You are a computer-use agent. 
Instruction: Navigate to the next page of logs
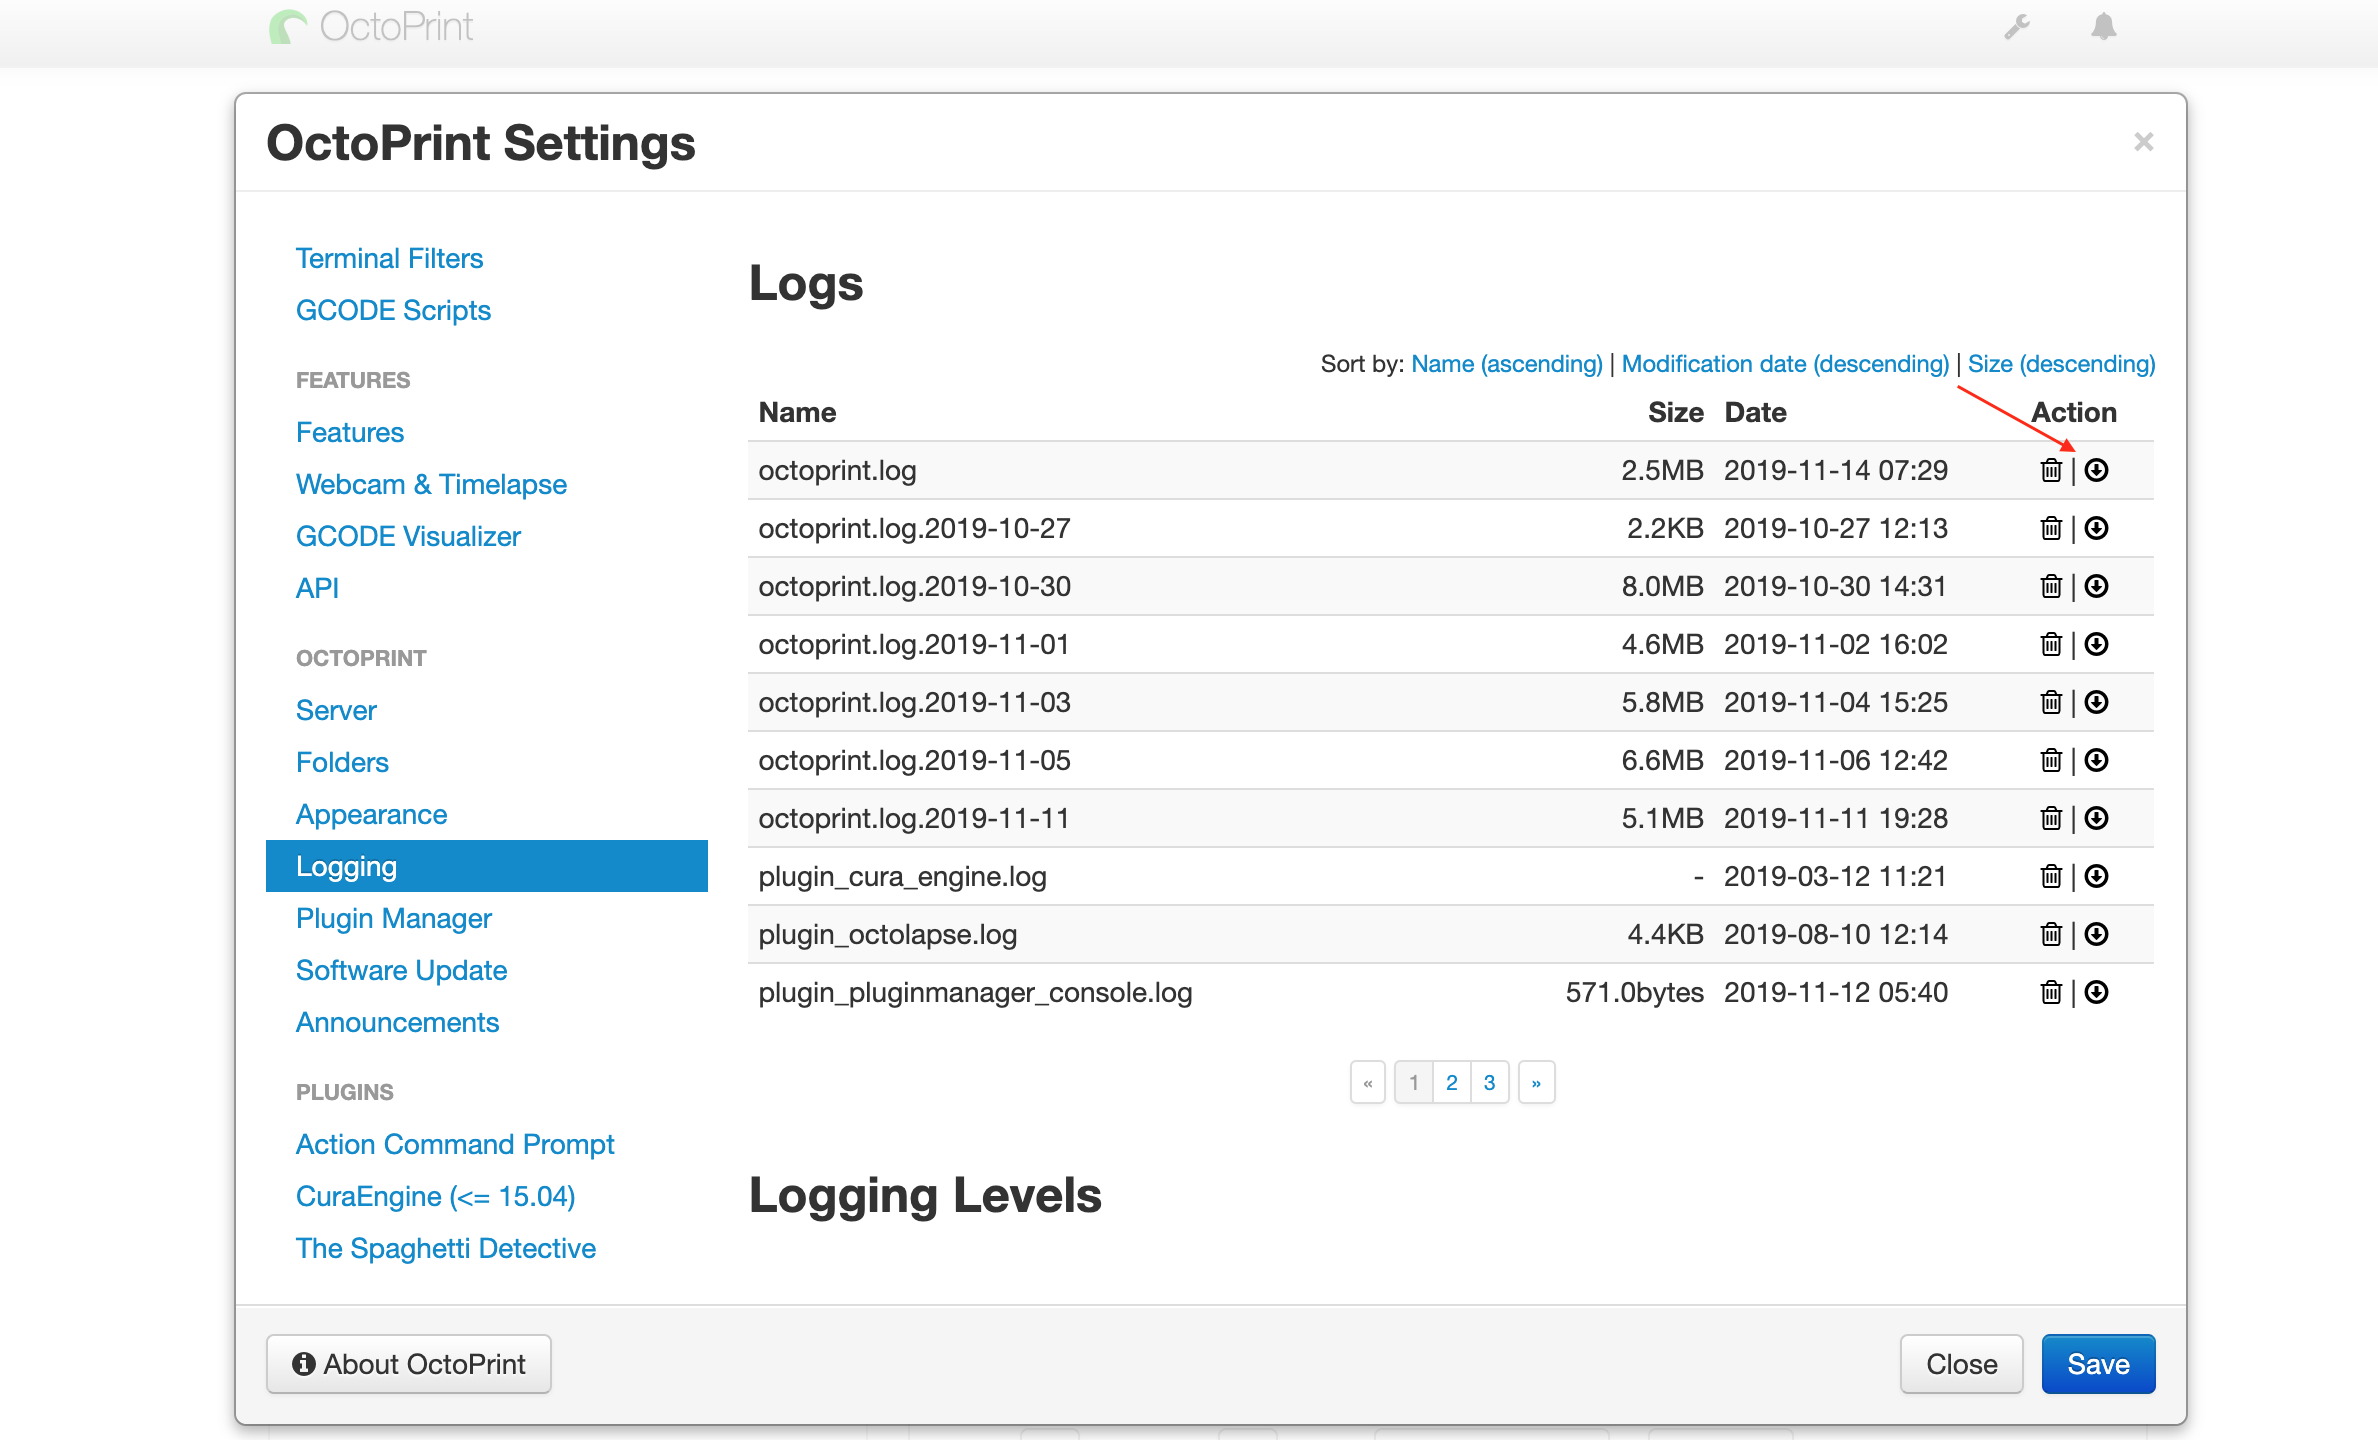1530,1082
